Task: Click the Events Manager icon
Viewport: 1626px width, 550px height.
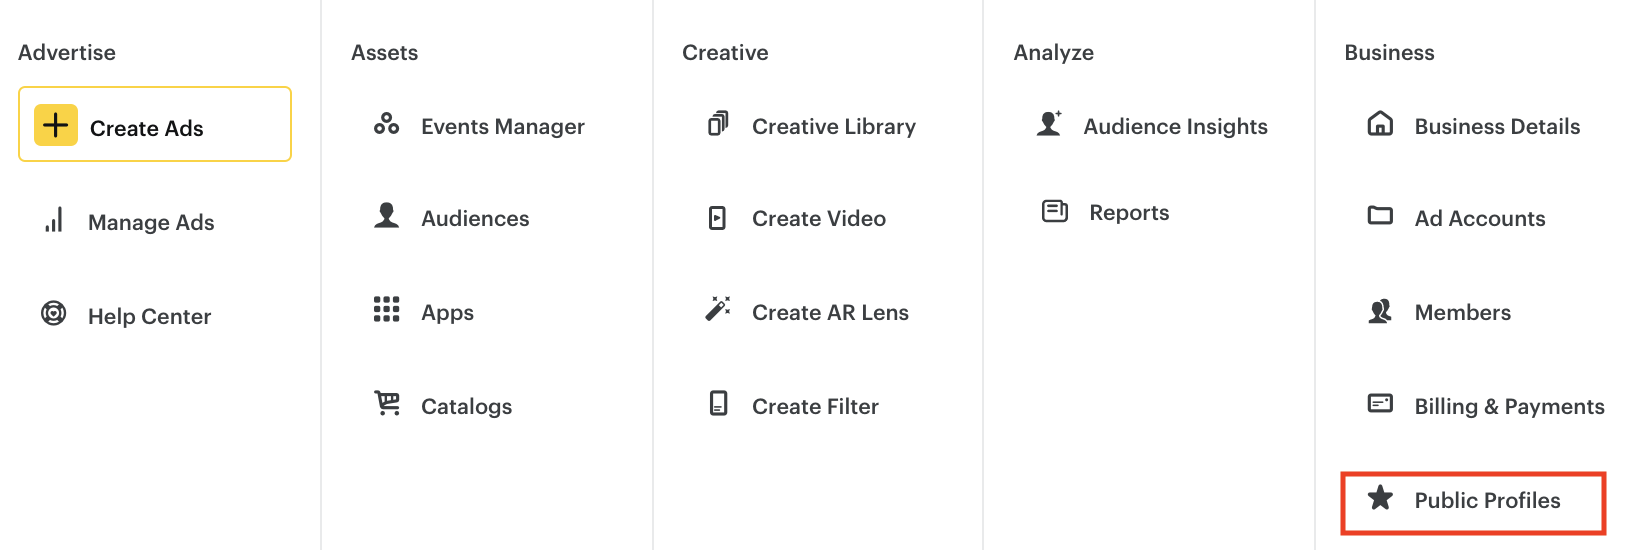Action: (x=386, y=125)
